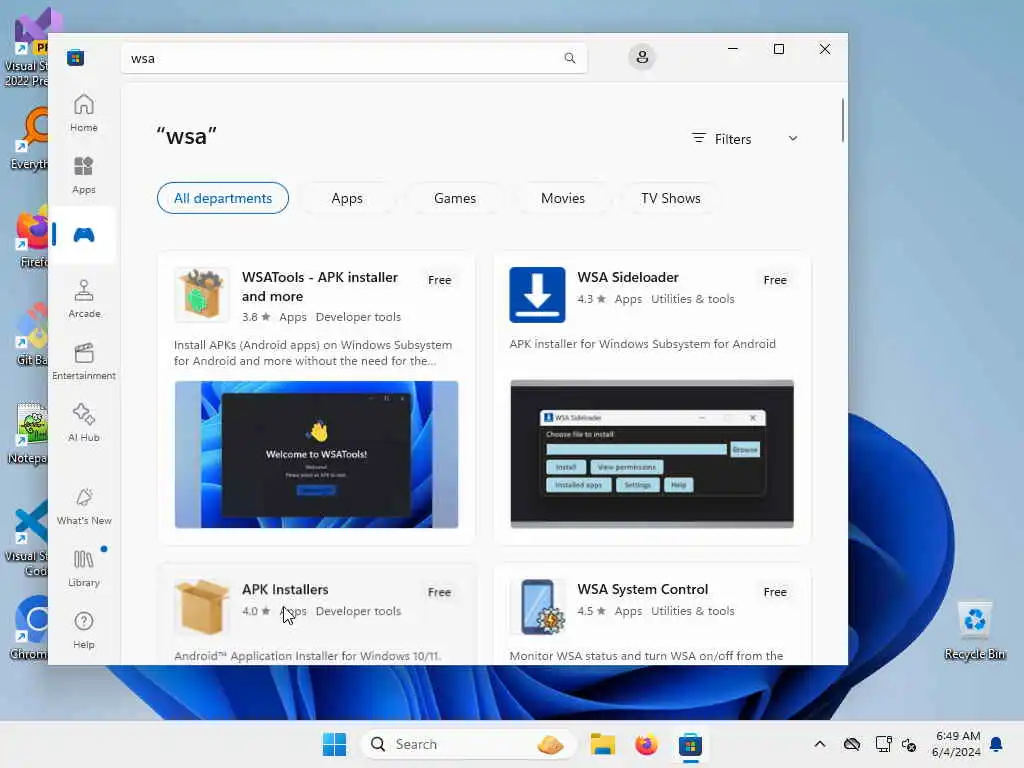This screenshot has height=768, width=1024.
Task: Click the Microsoft Store taskbar icon
Action: [690, 744]
